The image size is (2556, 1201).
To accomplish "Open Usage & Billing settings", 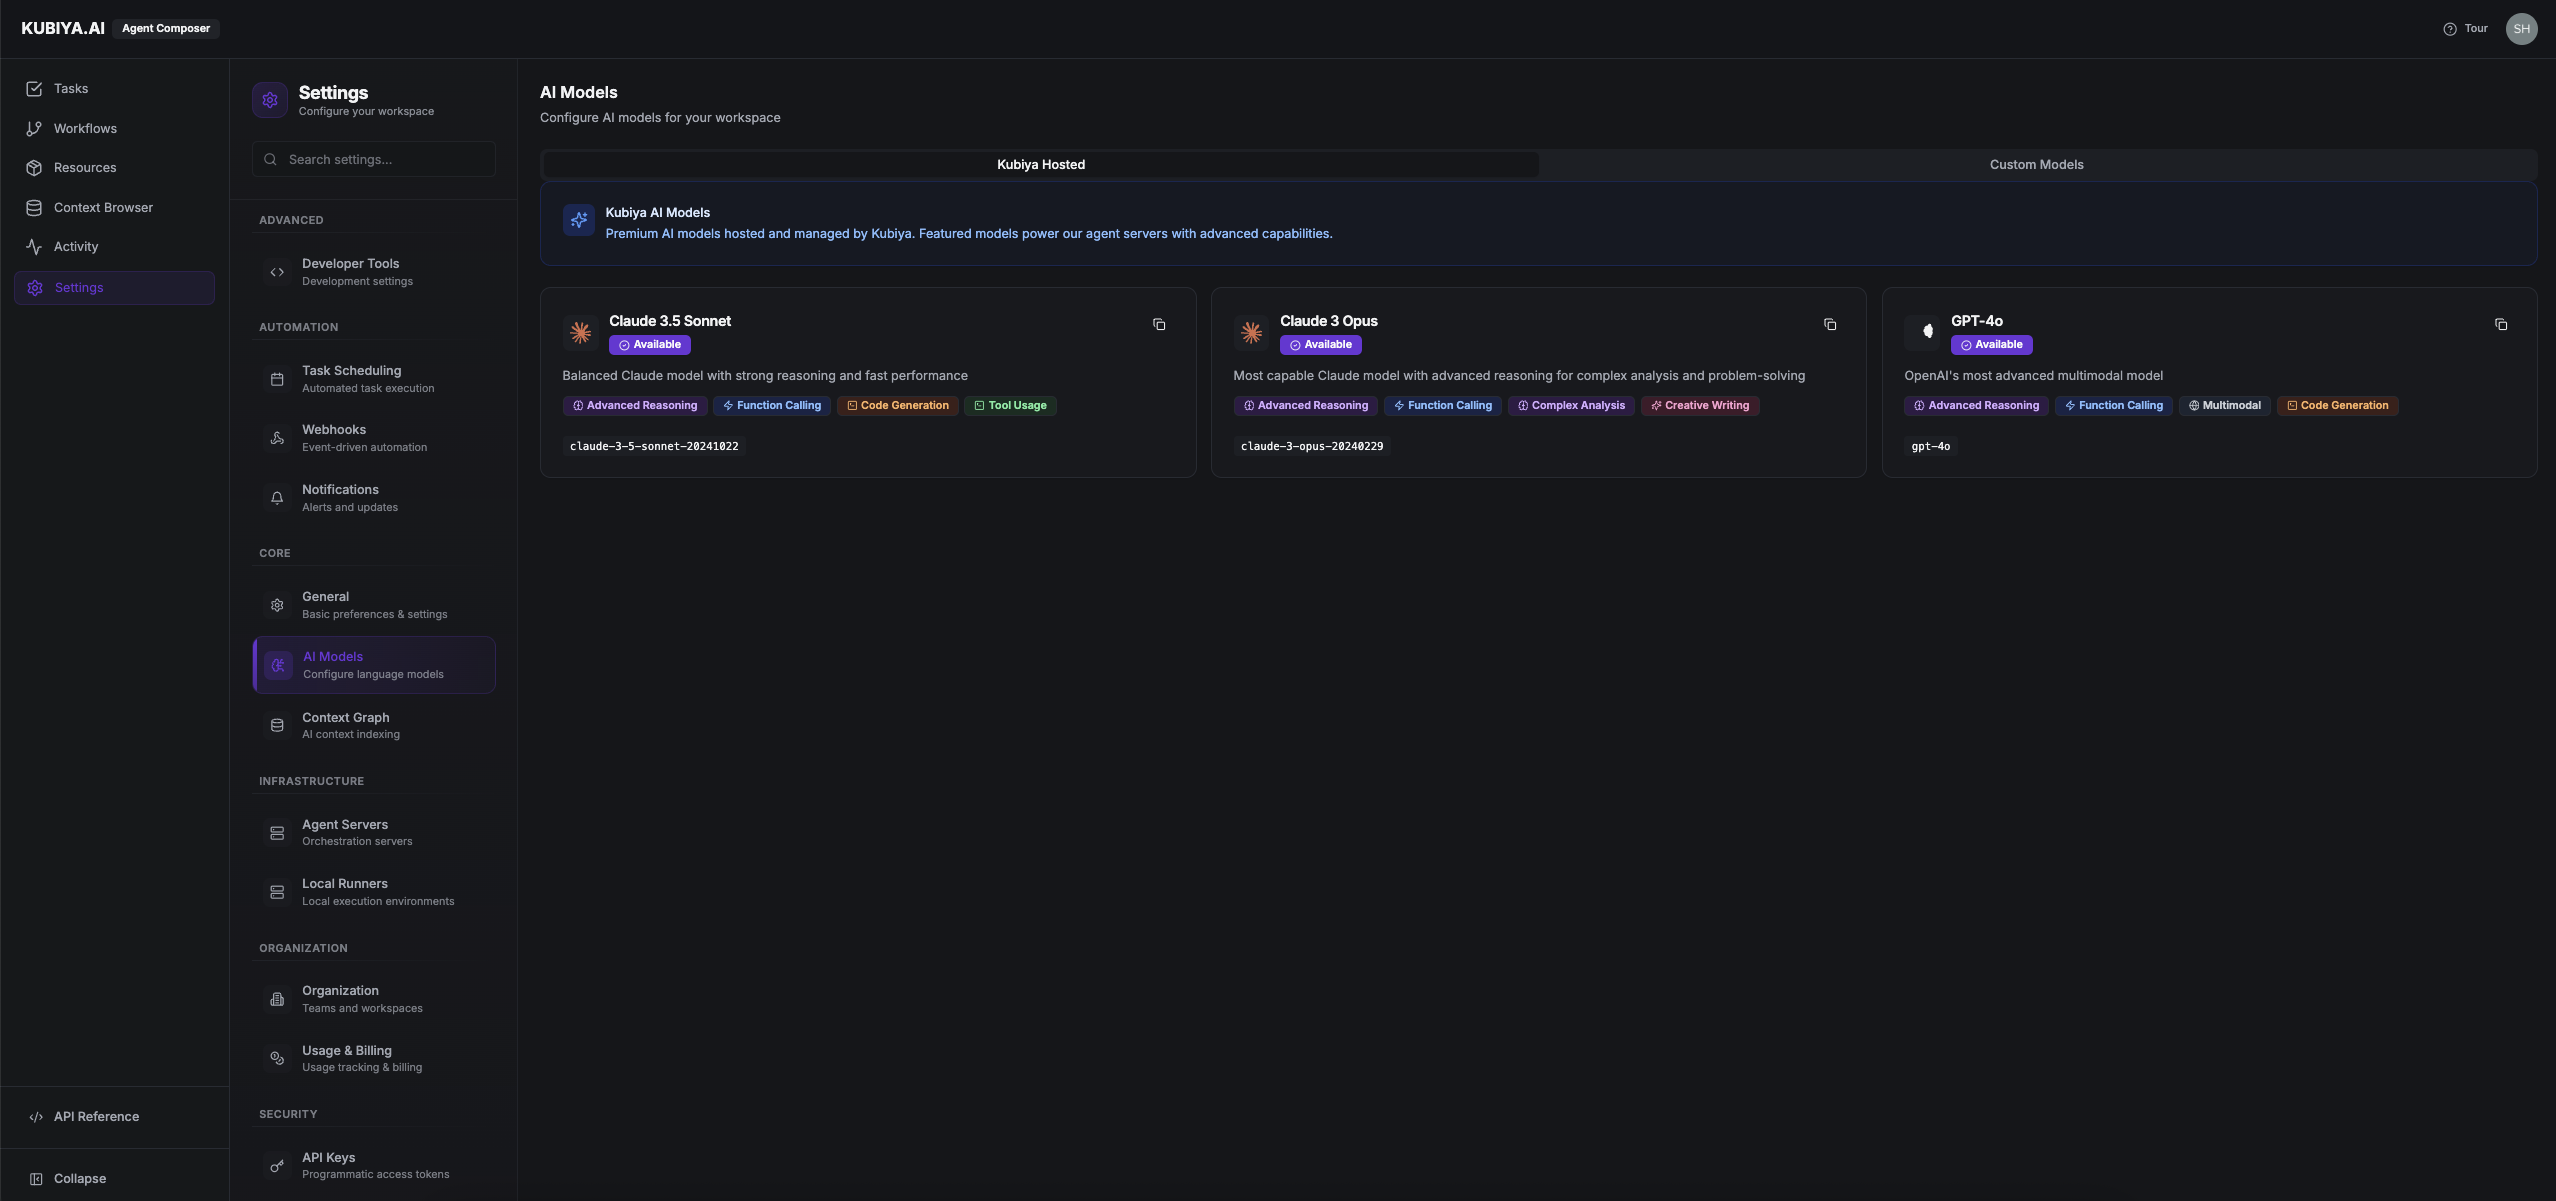I will (374, 1058).
